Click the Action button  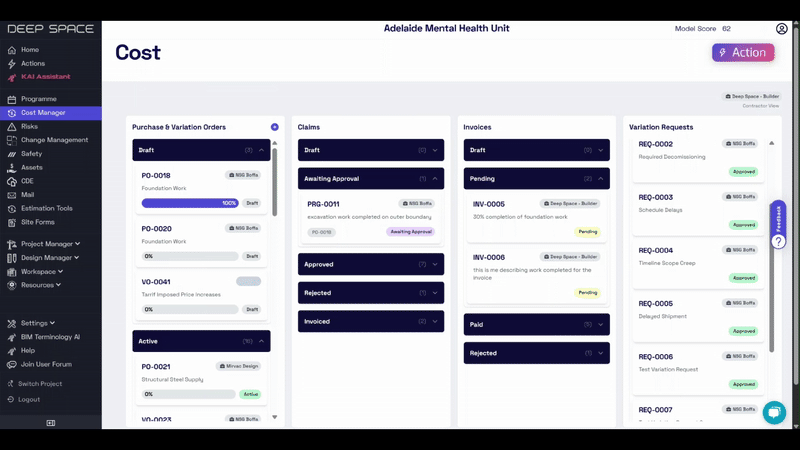[x=743, y=53]
